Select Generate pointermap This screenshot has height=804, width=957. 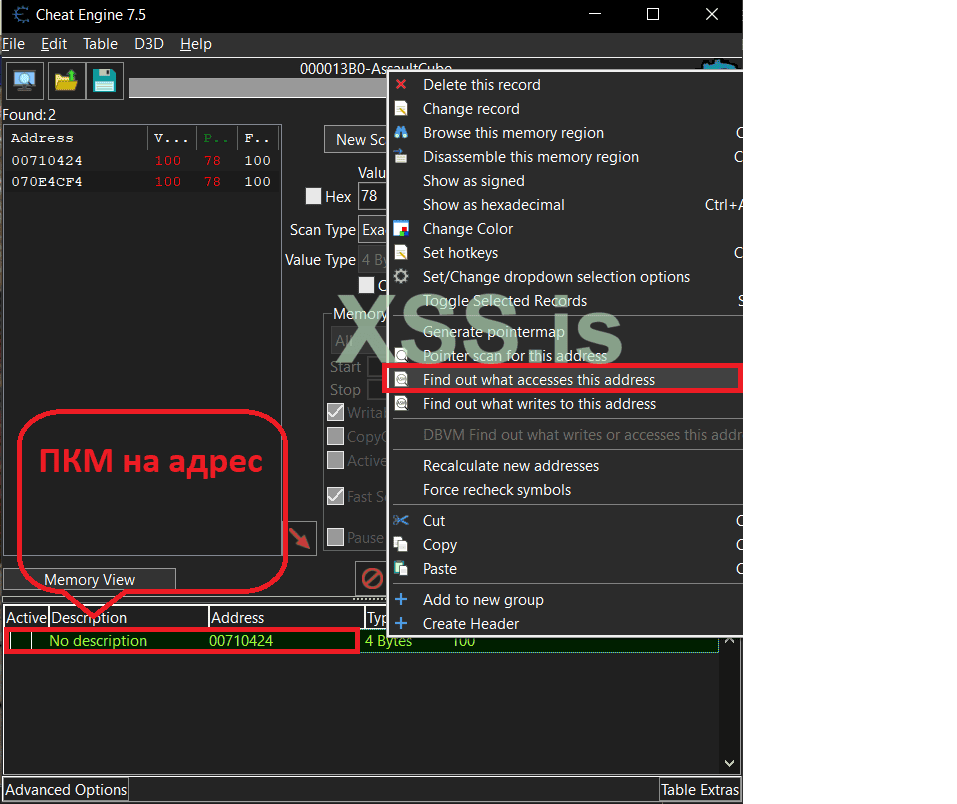(565, 331)
